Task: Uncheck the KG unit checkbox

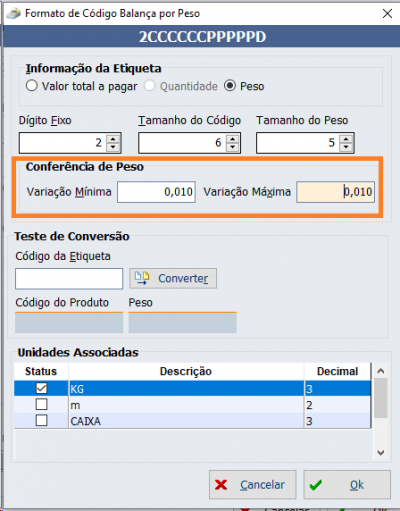Action: pos(42,388)
